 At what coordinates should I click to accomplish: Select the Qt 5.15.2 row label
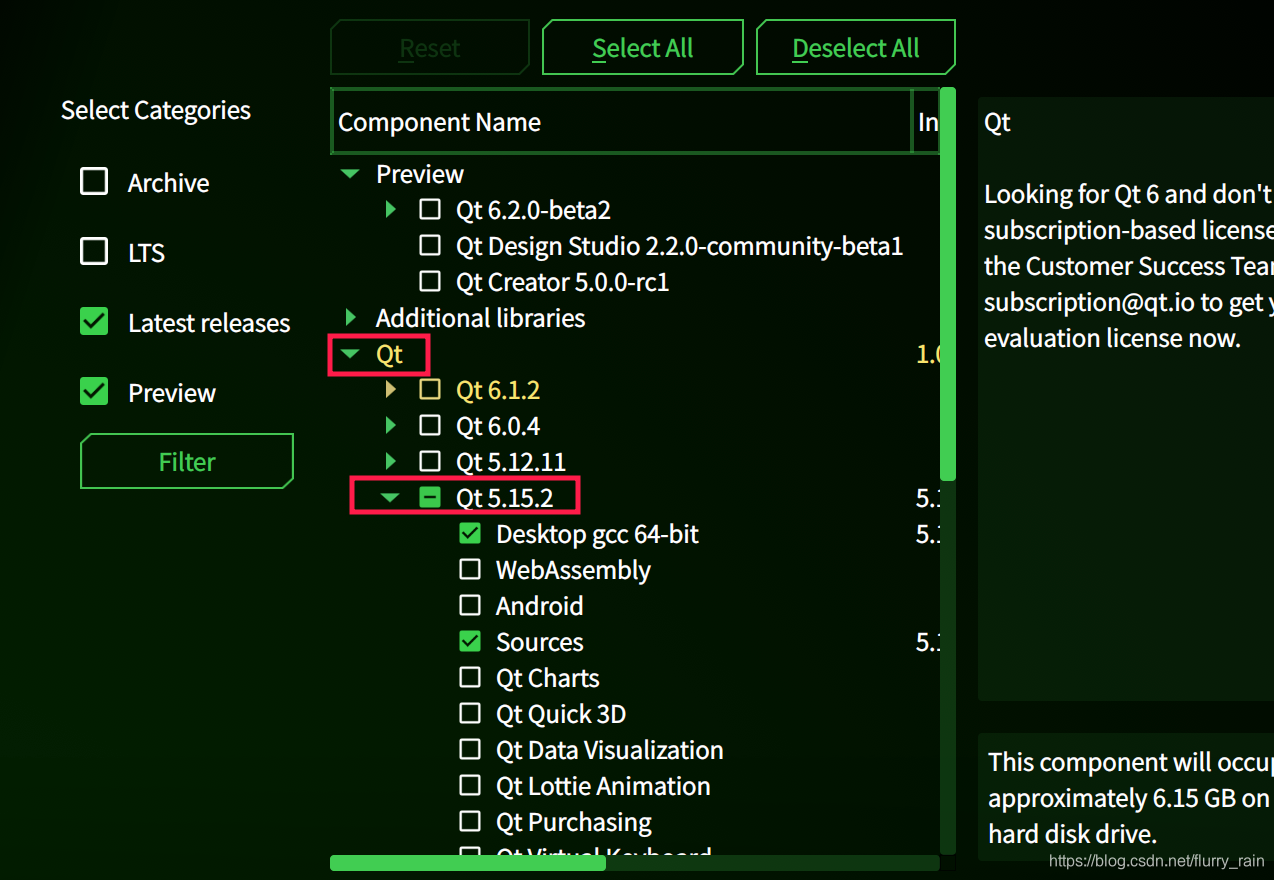click(505, 498)
